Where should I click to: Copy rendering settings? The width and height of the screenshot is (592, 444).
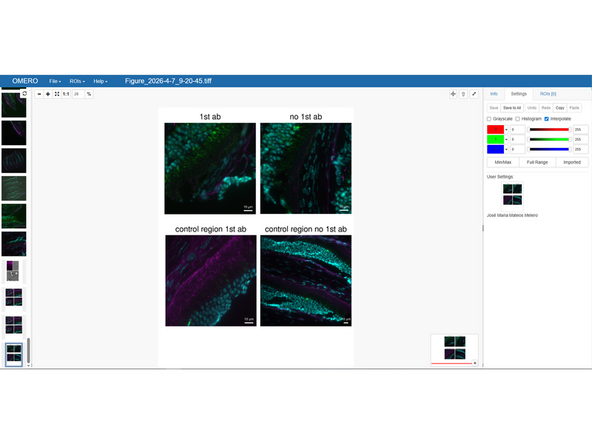[x=560, y=108]
